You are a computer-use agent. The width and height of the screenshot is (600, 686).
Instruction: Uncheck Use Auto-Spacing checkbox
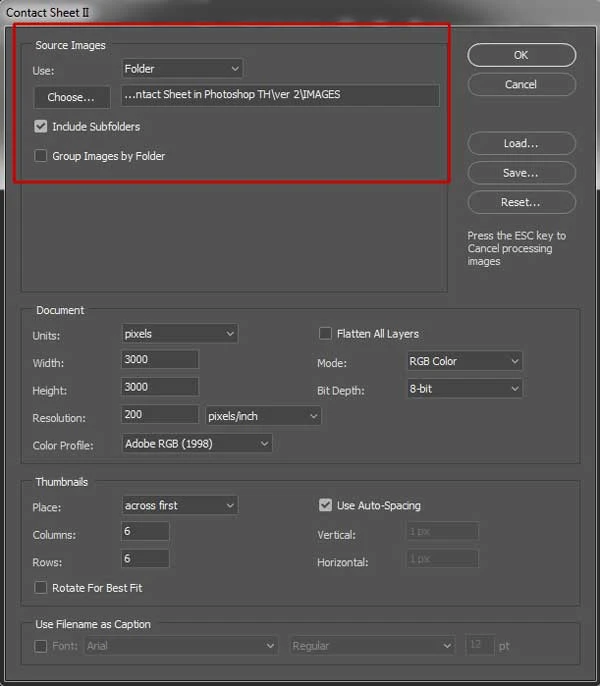(325, 505)
